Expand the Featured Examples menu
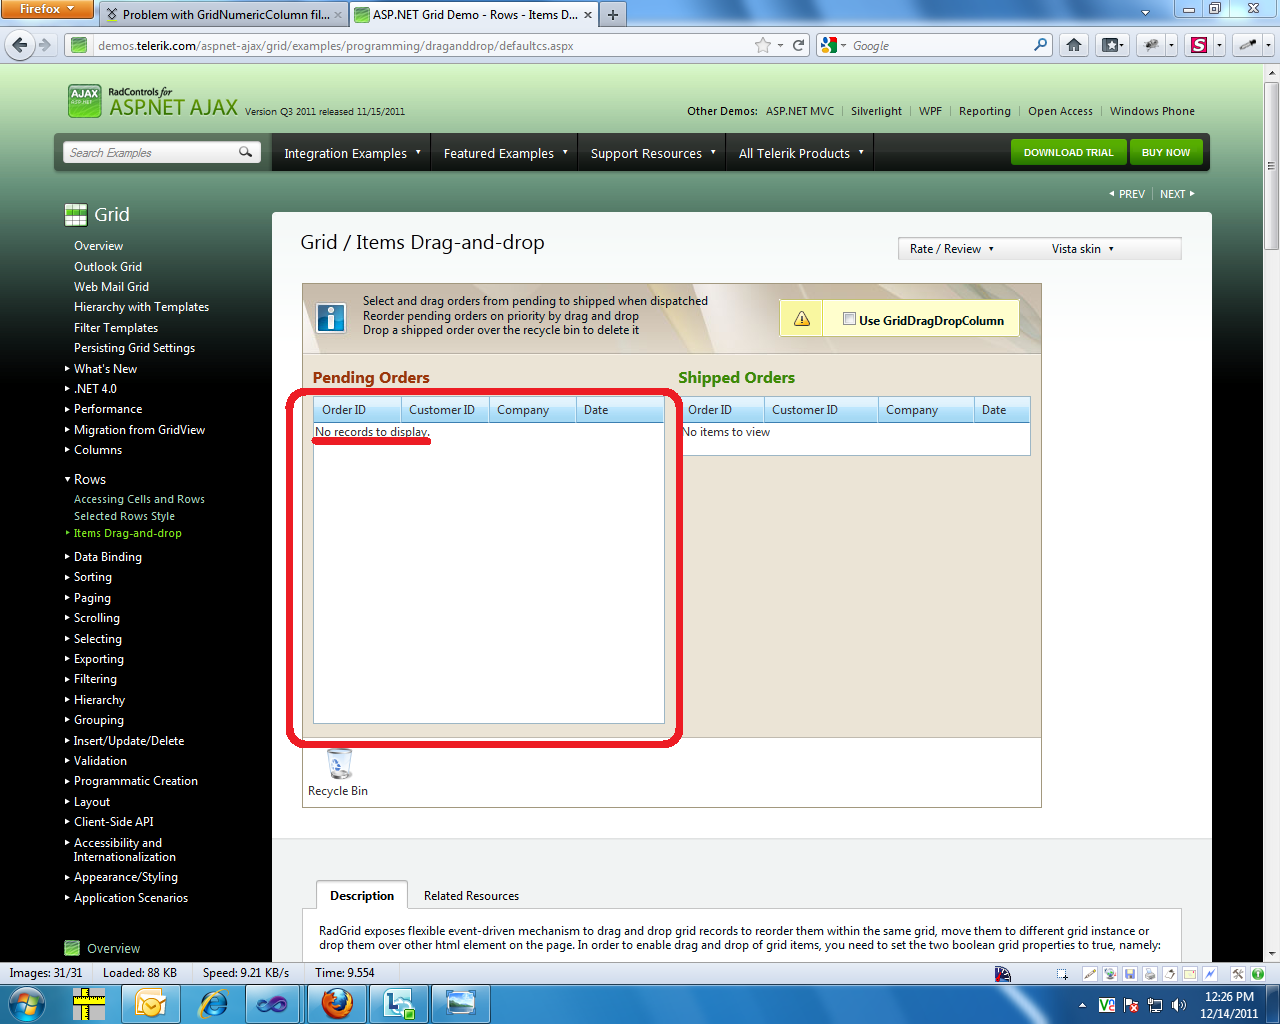 pos(505,153)
